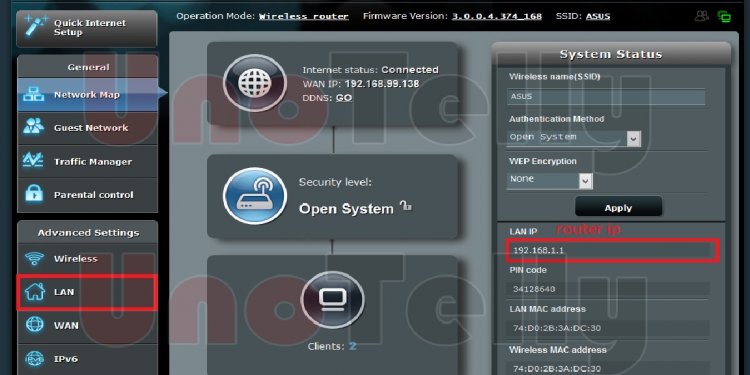The width and height of the screenshot is (750, 375).
Task: Edit the Wireless name SSID field
Action: point(606,97)
